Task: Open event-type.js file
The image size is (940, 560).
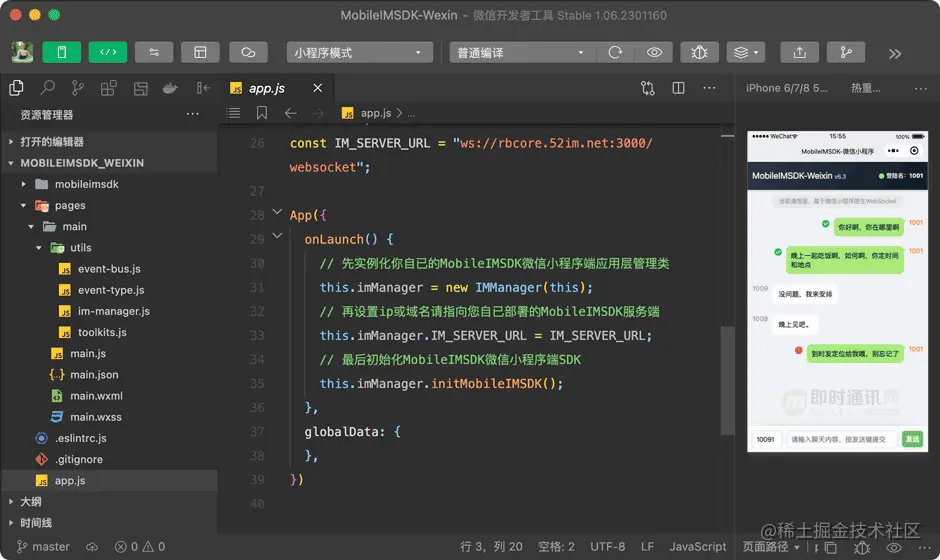Action: (x=110, y=290)
